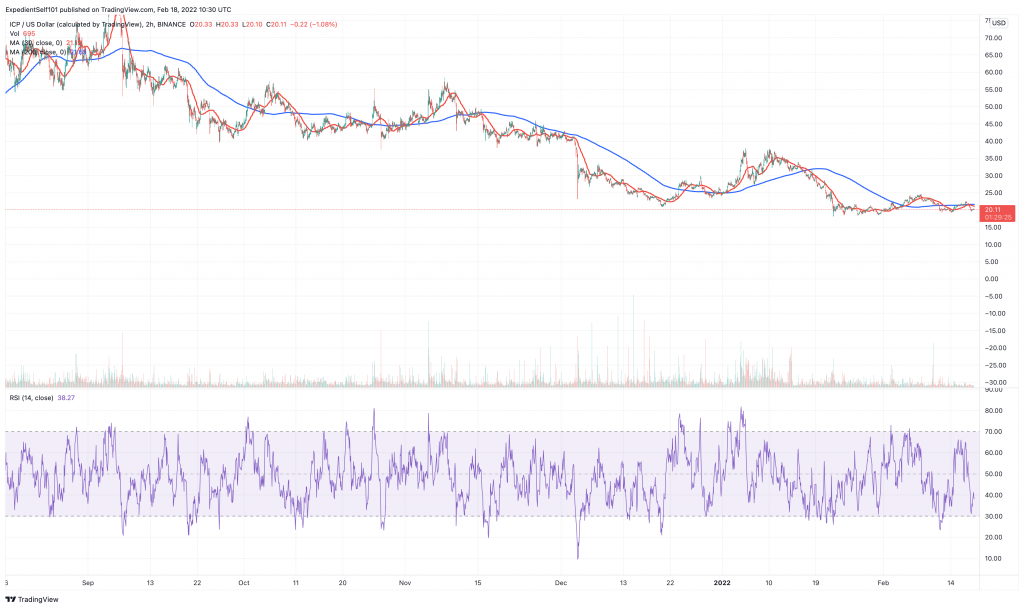Viewport: 1024px width, 609px height.
Task: Click the RSI 80.00 axis label
Action: (993, 411)
